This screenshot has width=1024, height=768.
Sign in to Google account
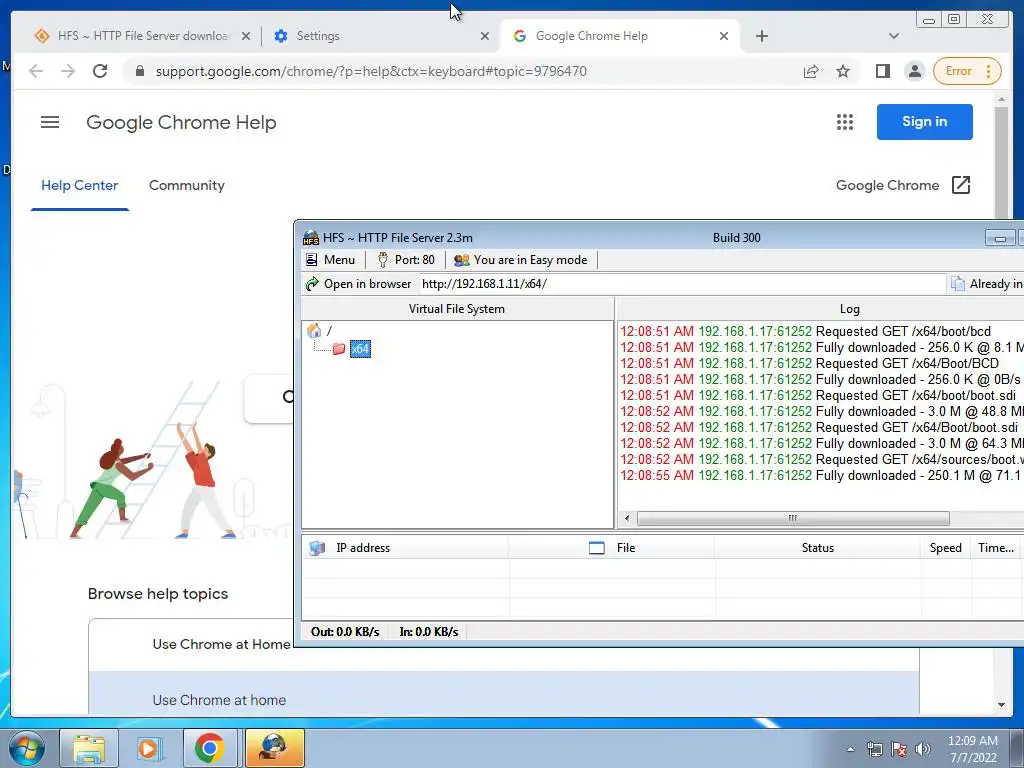pyautogui.click(x=925, y=121)
